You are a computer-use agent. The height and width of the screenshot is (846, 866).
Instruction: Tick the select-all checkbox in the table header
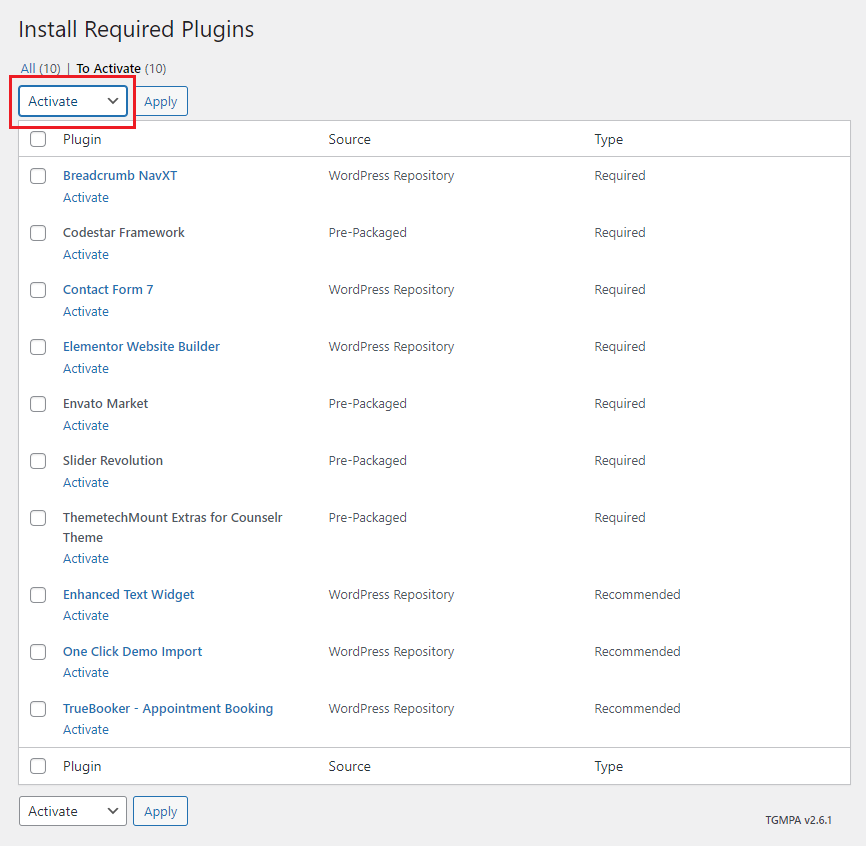[38, 139]
